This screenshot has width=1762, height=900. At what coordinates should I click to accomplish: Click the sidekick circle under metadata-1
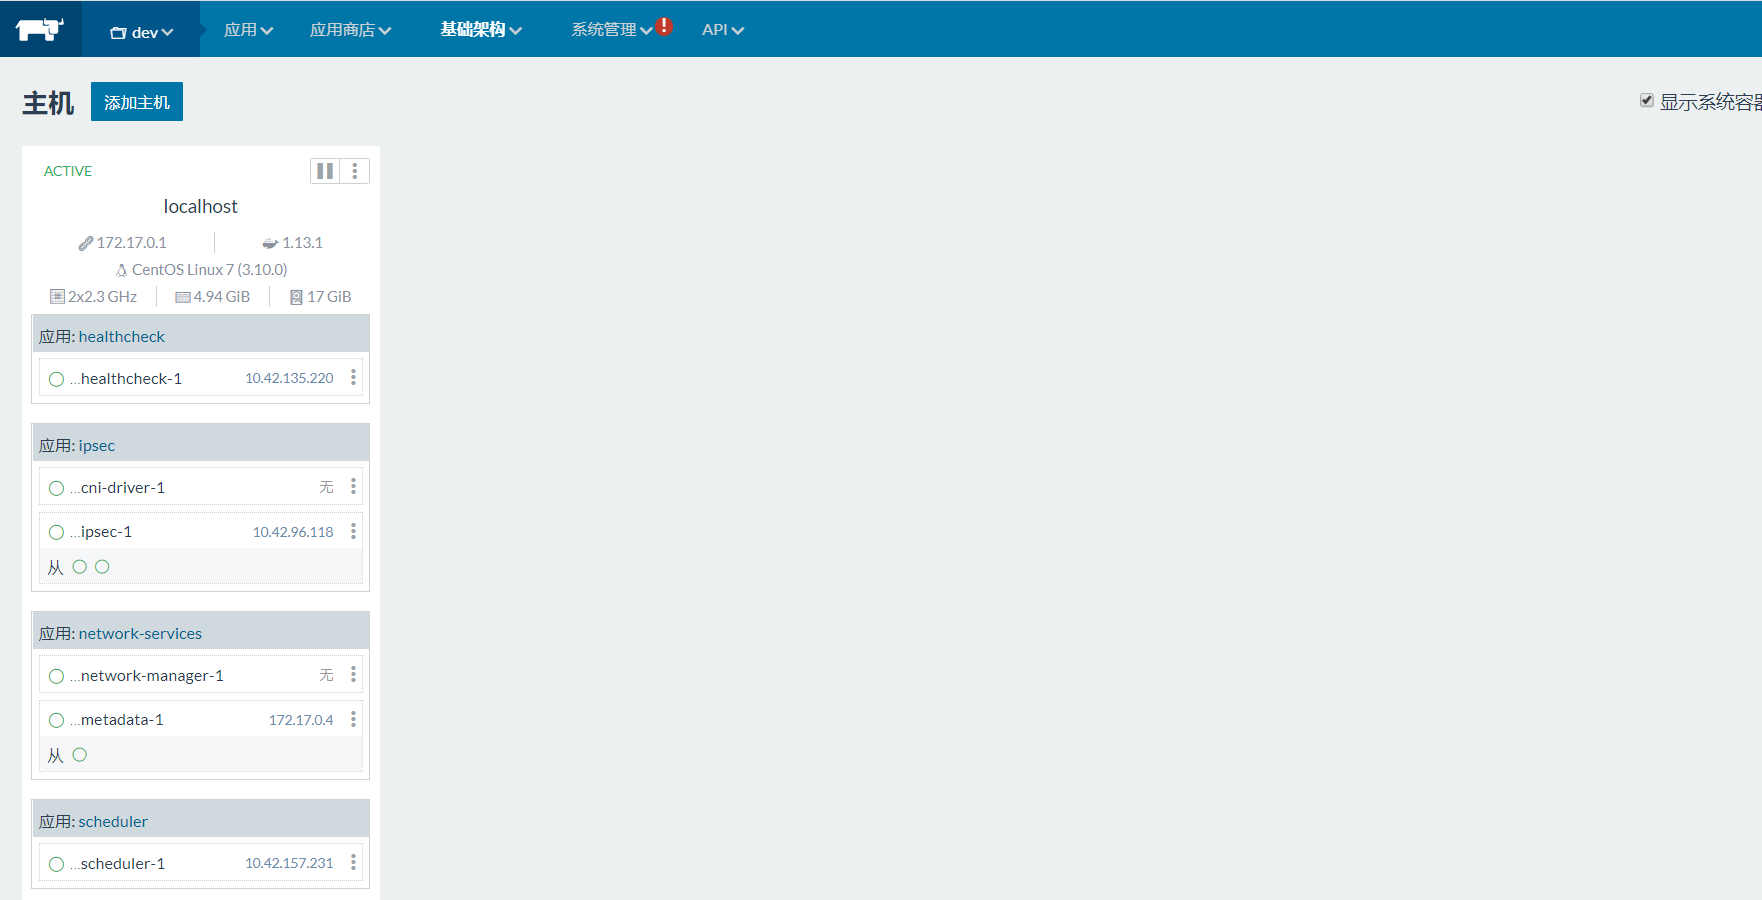click(80, 755)
